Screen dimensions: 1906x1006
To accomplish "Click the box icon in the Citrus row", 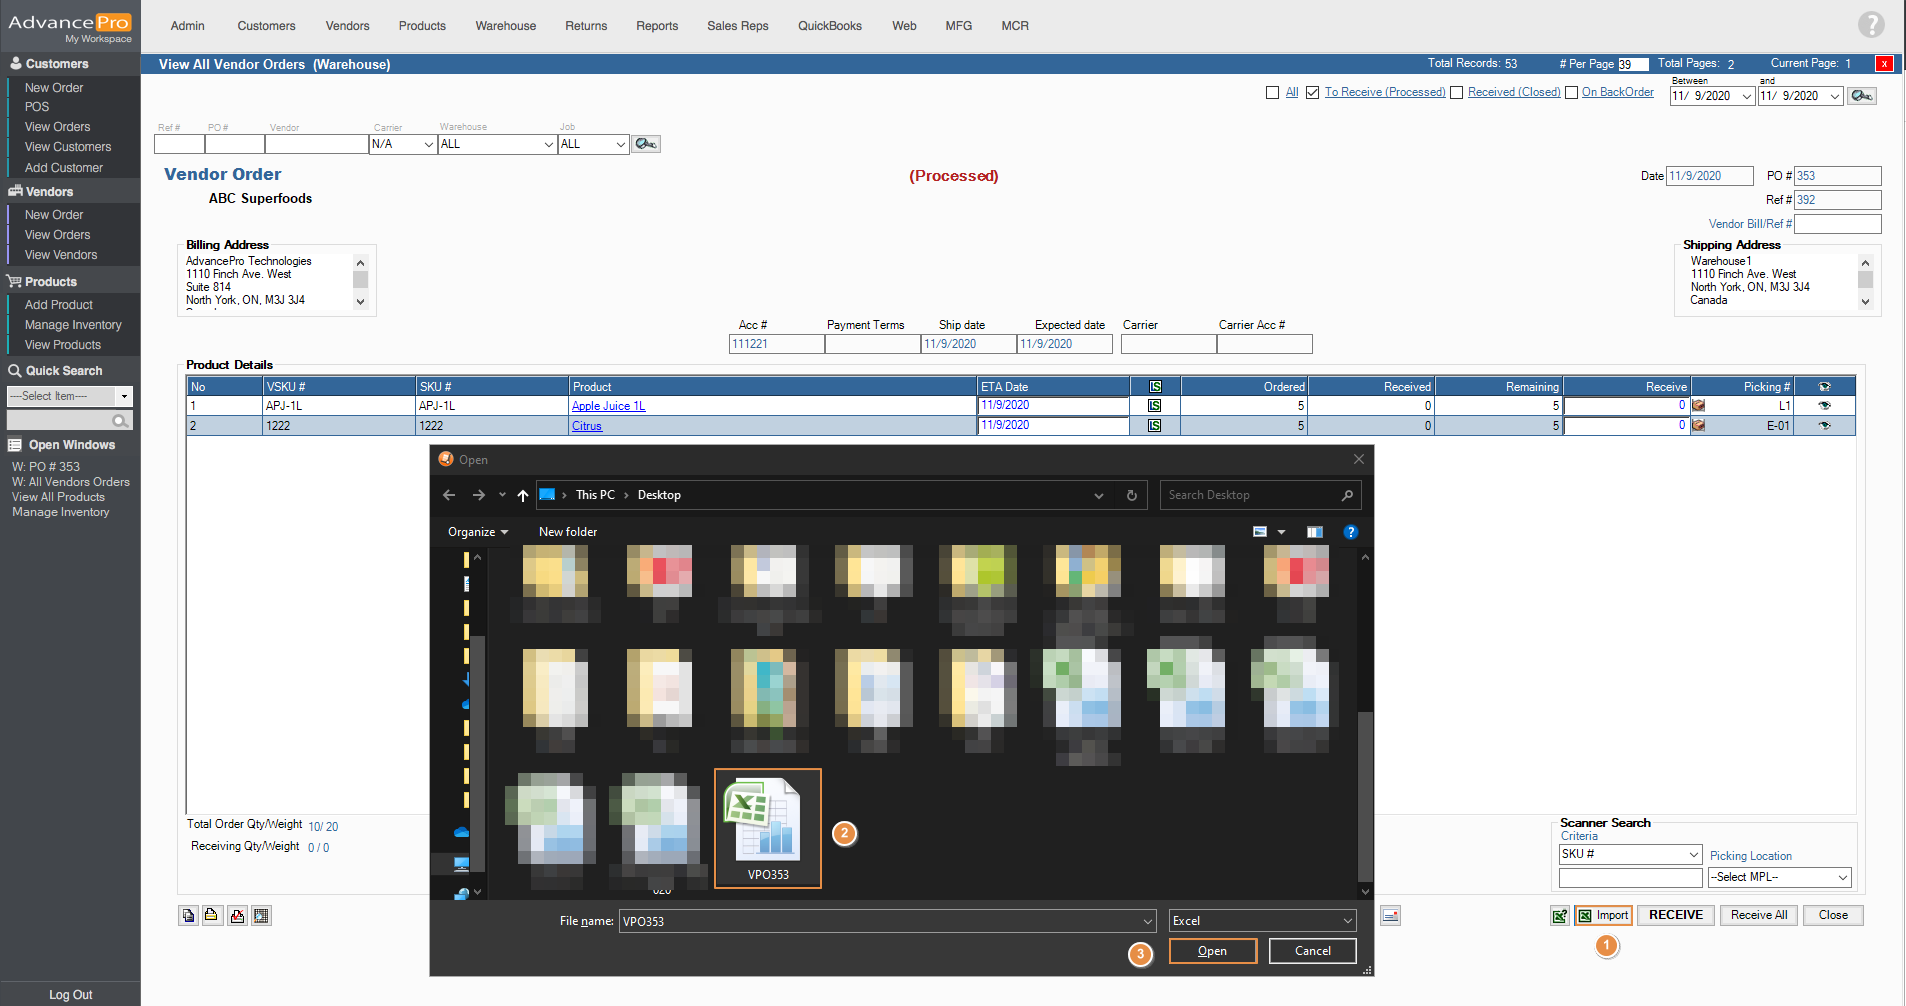I will (x=1698, y=426).
